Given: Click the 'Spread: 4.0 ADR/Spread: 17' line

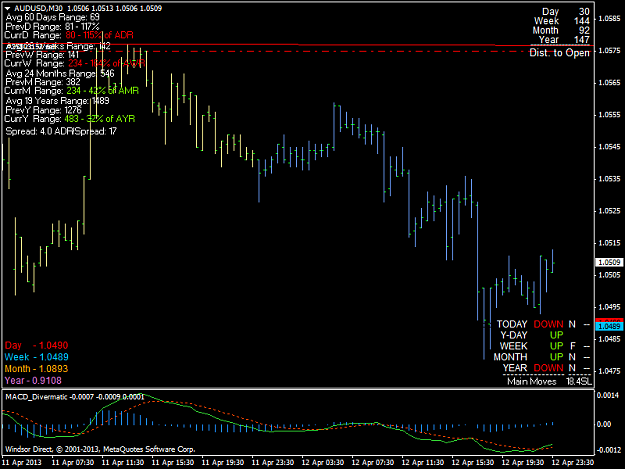Looking at the screenshot, I should pos(61,131).
